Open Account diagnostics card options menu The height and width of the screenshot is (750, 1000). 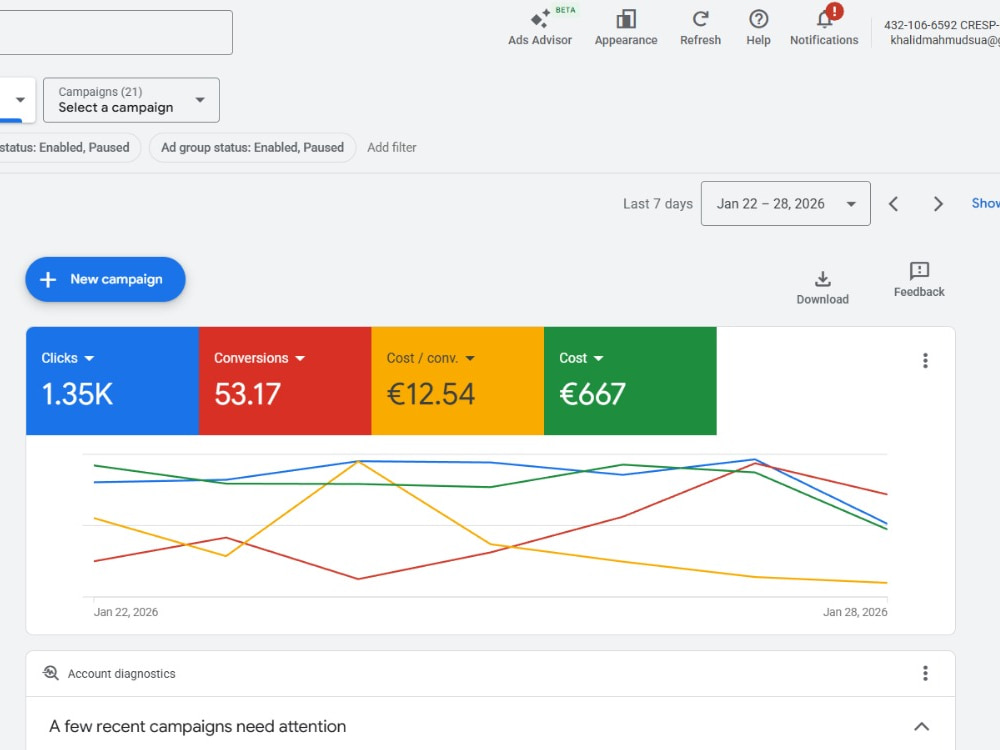point(925,673)
